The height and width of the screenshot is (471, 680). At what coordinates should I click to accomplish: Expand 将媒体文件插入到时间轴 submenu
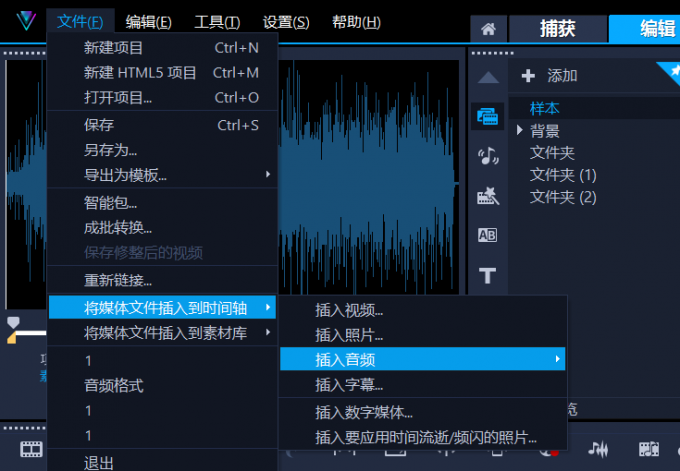click(162, 307)
